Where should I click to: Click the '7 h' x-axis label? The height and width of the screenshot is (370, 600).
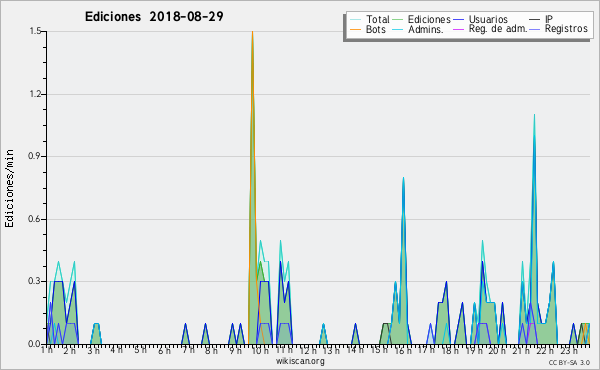click(x=188, y=350)
